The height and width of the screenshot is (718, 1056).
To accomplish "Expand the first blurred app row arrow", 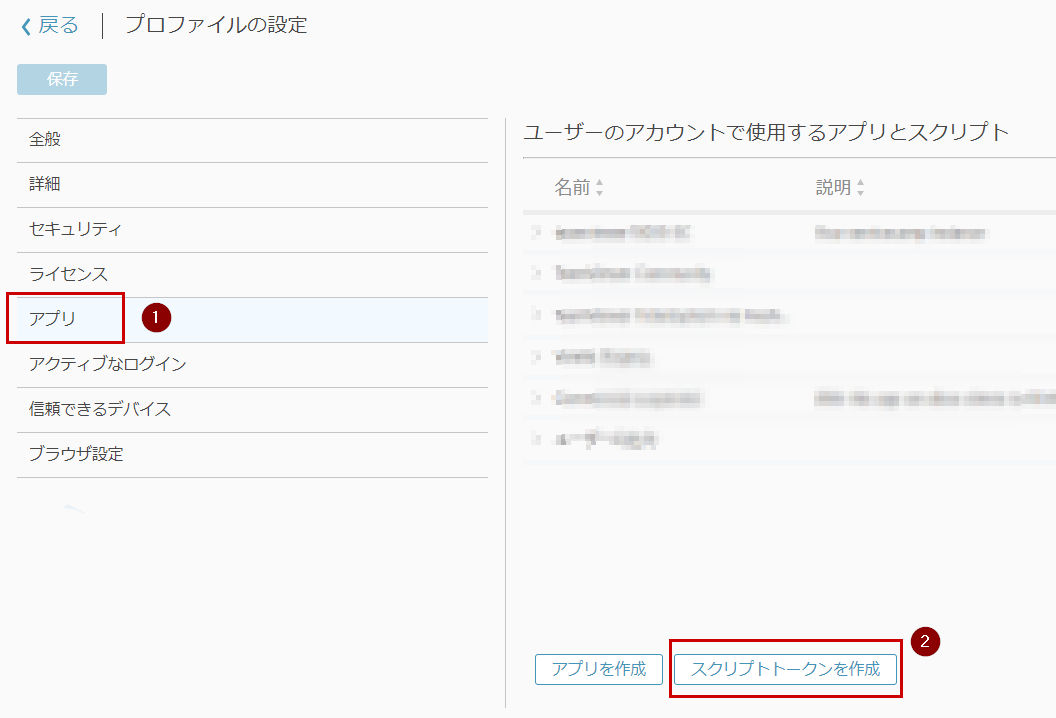I will coord(537,233).
